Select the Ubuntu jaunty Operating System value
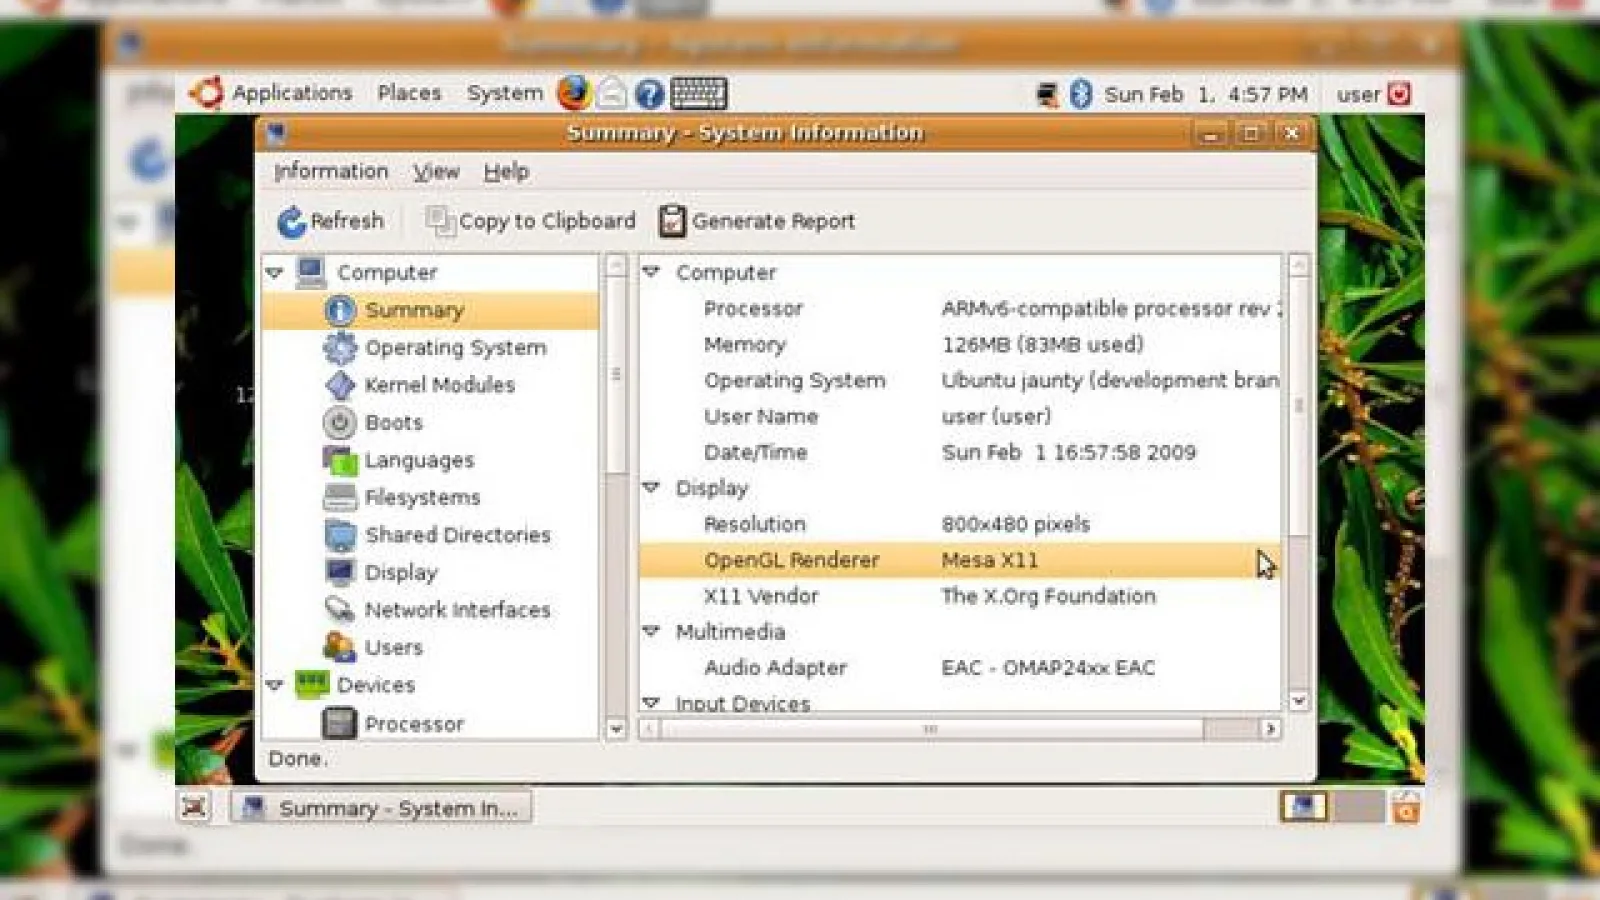Viewport: 1600px width, 900px height. pos(1110,380)
